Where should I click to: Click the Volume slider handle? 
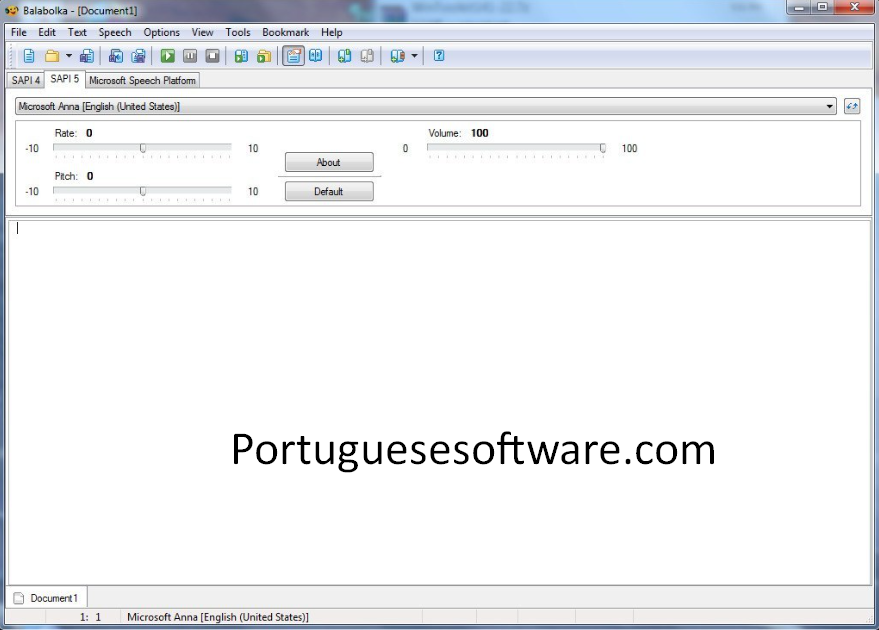pos(603,148)
